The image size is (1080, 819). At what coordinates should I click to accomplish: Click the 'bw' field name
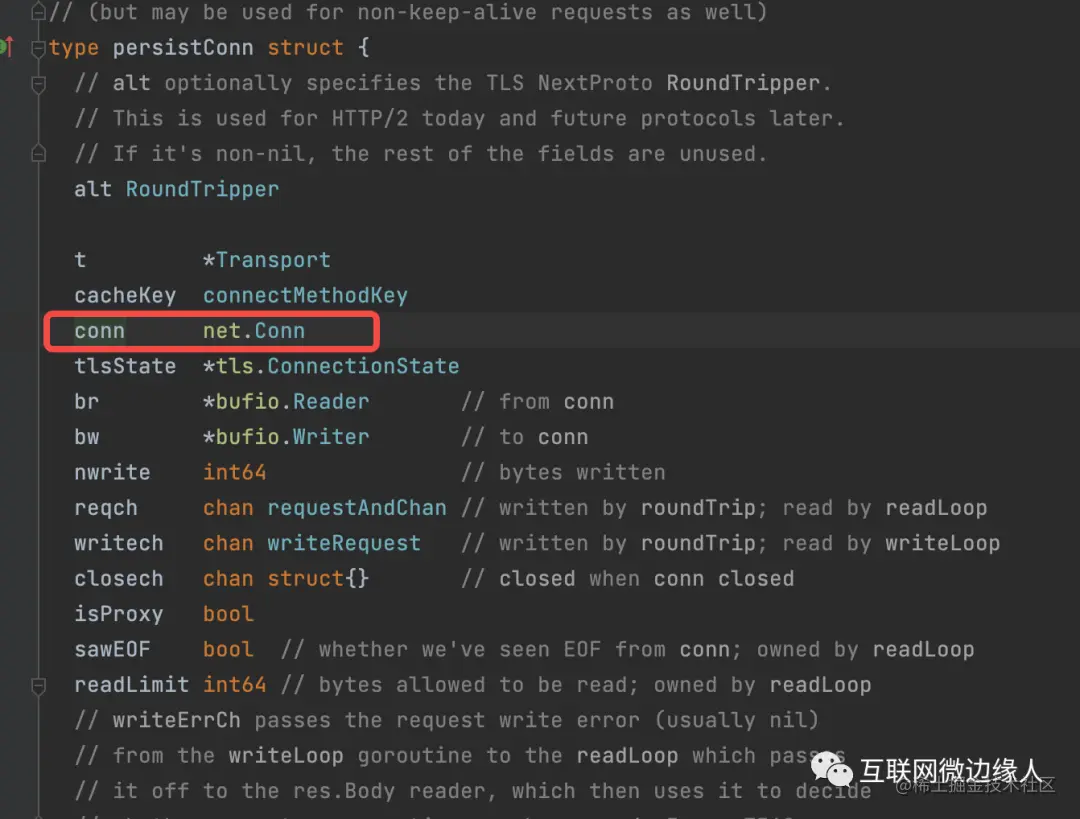coord(87,437)
